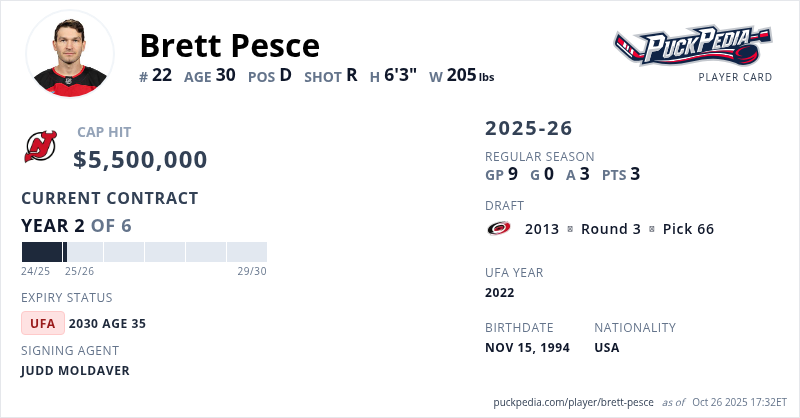This screenshot has width=800, height=418.
Task: Click the signing agent name Judd Moldaver
Action: [x=75, y=371]
